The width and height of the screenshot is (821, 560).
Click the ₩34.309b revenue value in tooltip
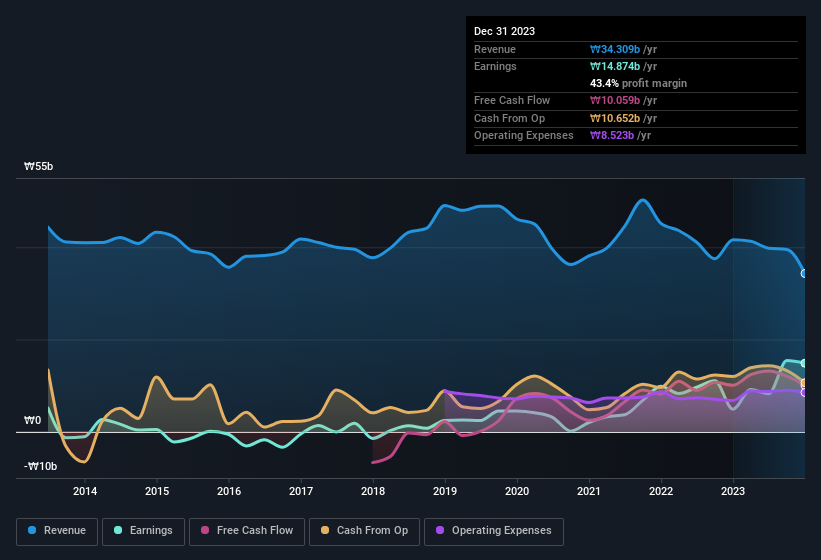[615, 49]
